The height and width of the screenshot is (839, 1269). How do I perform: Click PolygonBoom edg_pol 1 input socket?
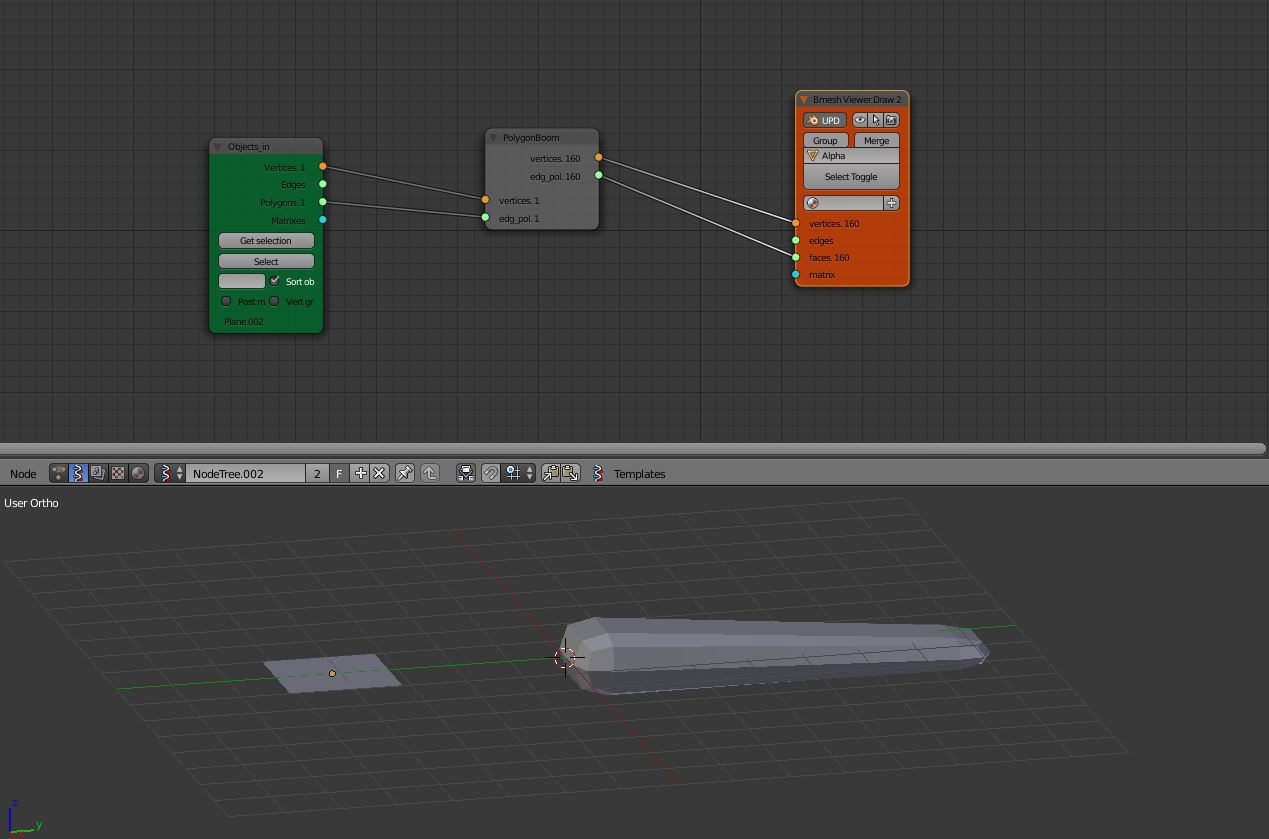click(x=486, y=218)
